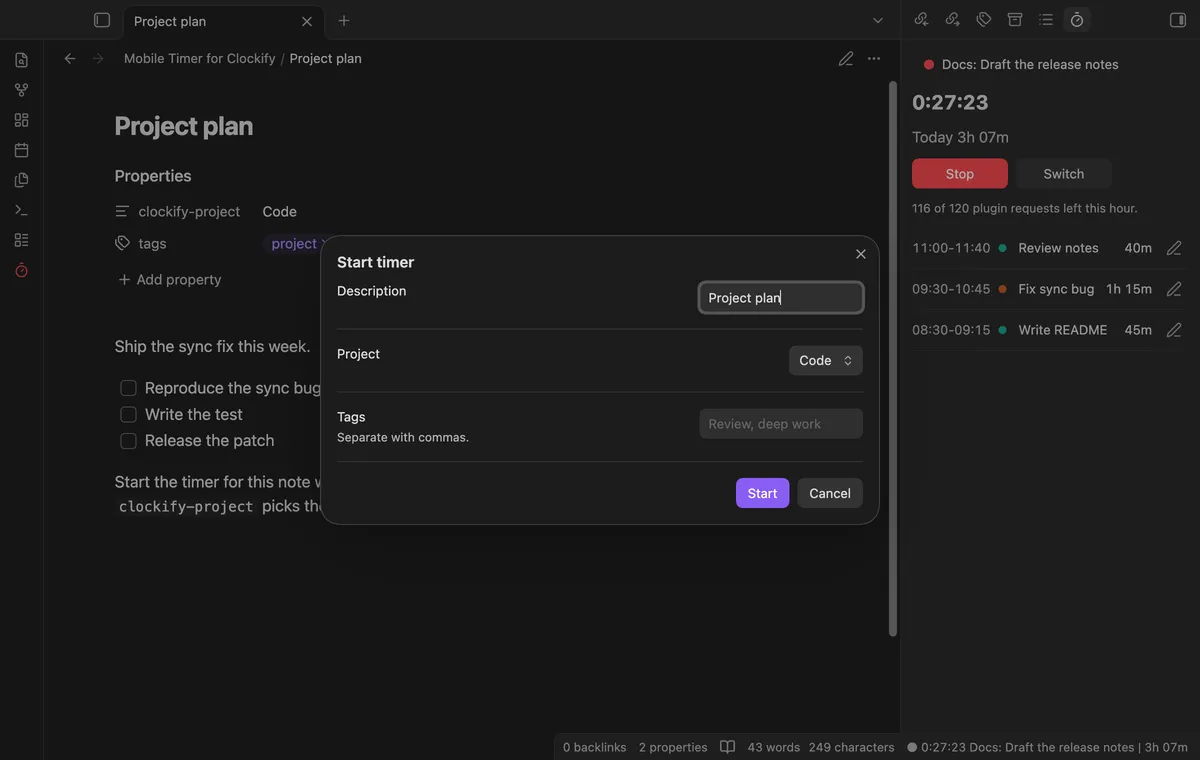The image size is (1200, 760).
Task: Close the Start timer dialog
Action: (861, 254)
